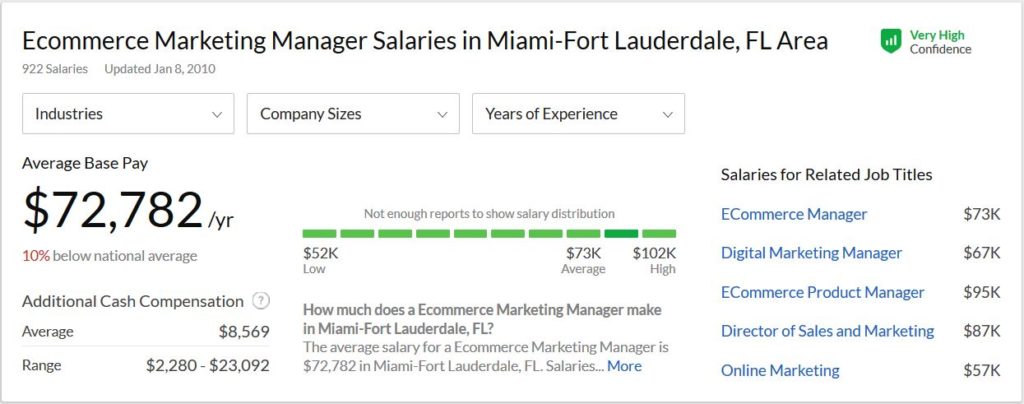Click the first low-end salary bar segment
The width and height of the screenshot is (1024, 404).
tap(320, 233)
